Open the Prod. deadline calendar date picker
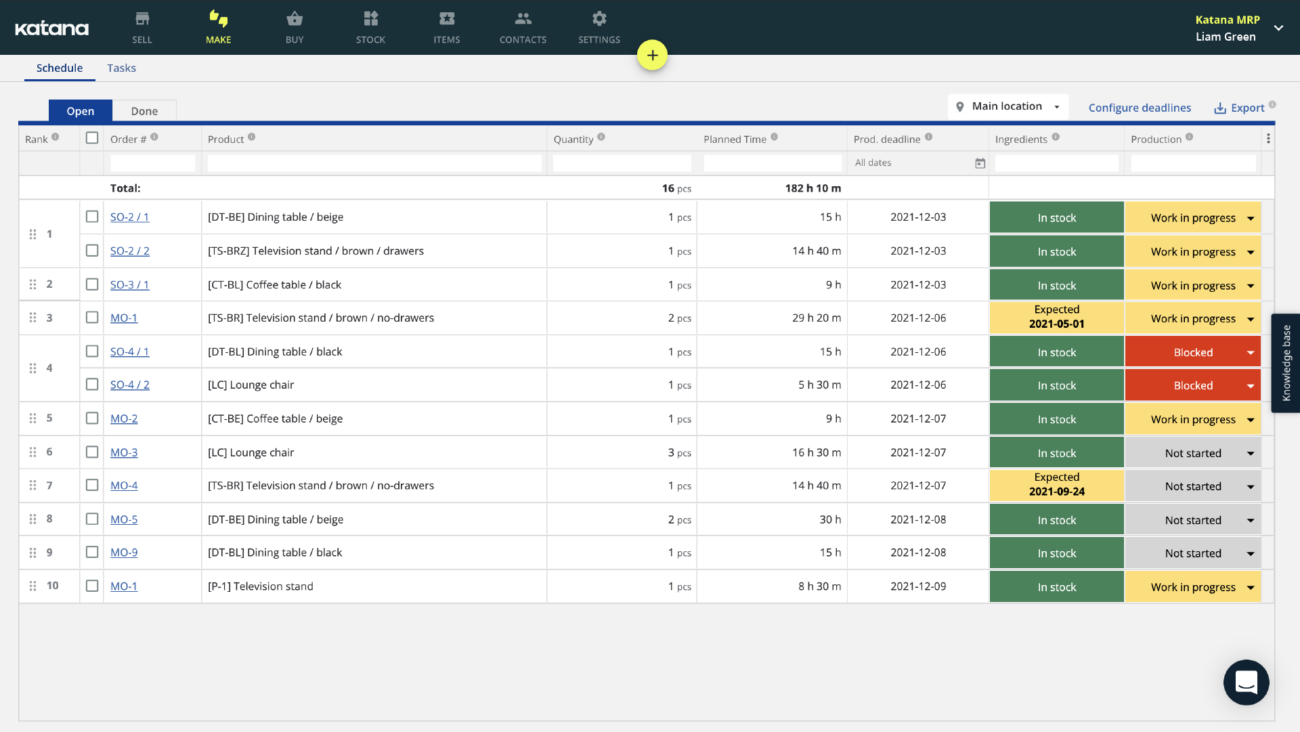The height and width of the screenshot is (732, 1300). (978, 162)
